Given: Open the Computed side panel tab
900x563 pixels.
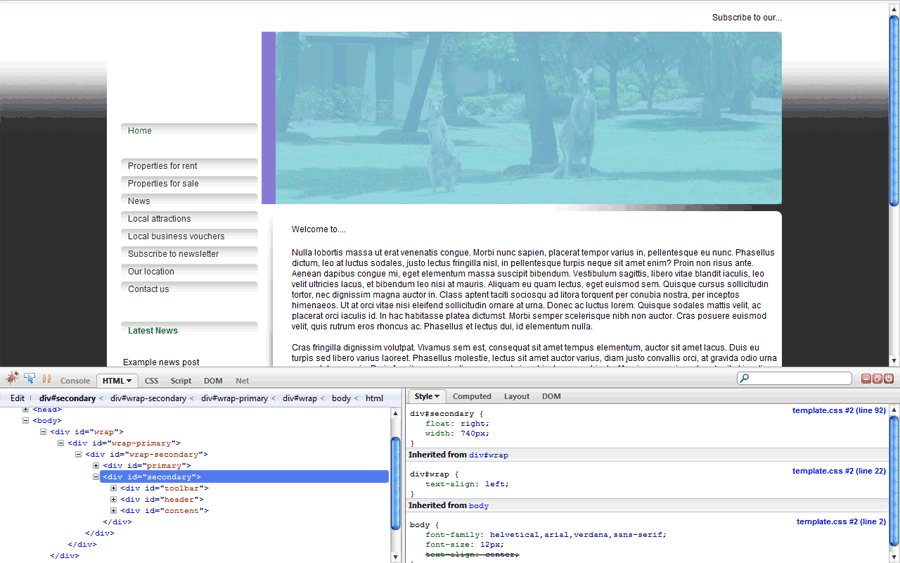Looking at the screenshot, I should pyautogui.click(x=471, y=397).
